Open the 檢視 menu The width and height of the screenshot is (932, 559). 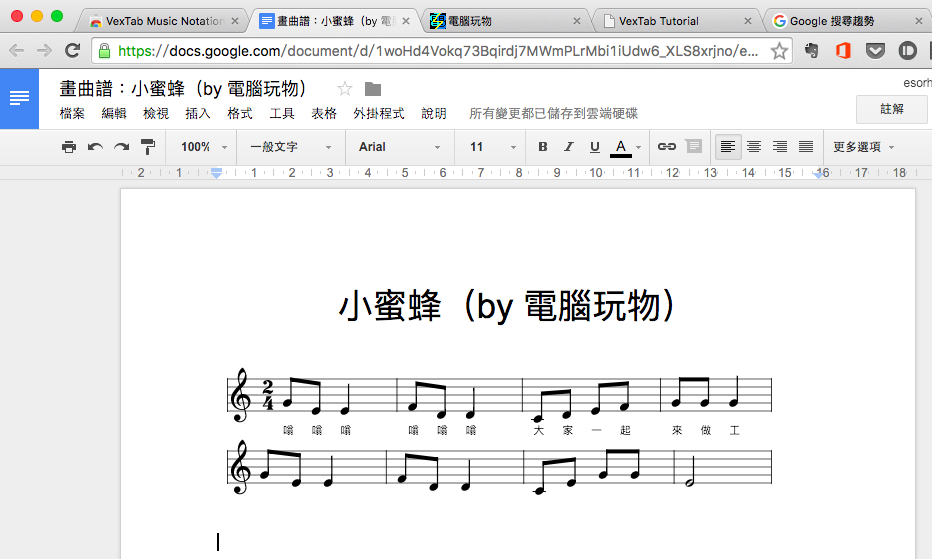156,114
